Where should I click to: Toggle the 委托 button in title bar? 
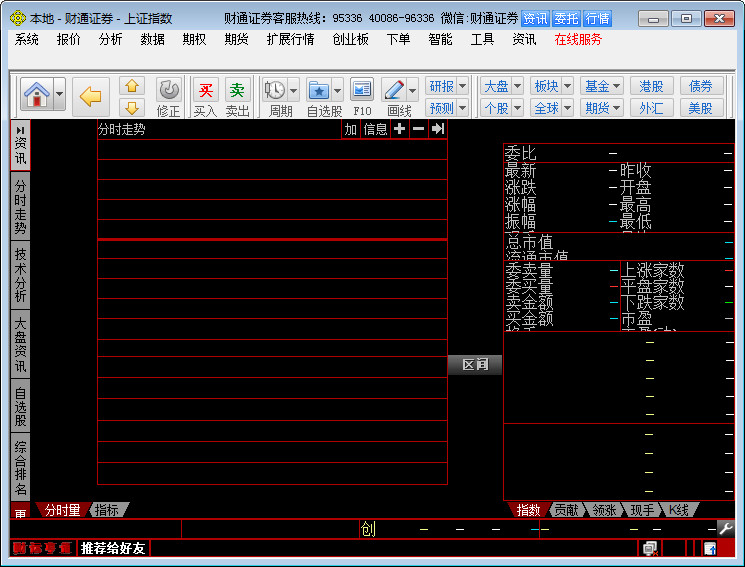tap(566, 18)
